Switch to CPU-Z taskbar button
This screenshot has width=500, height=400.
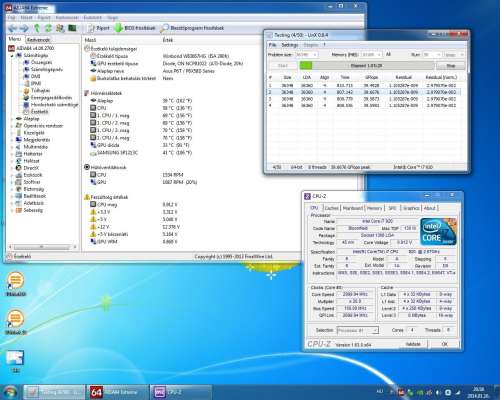point(180,392)
